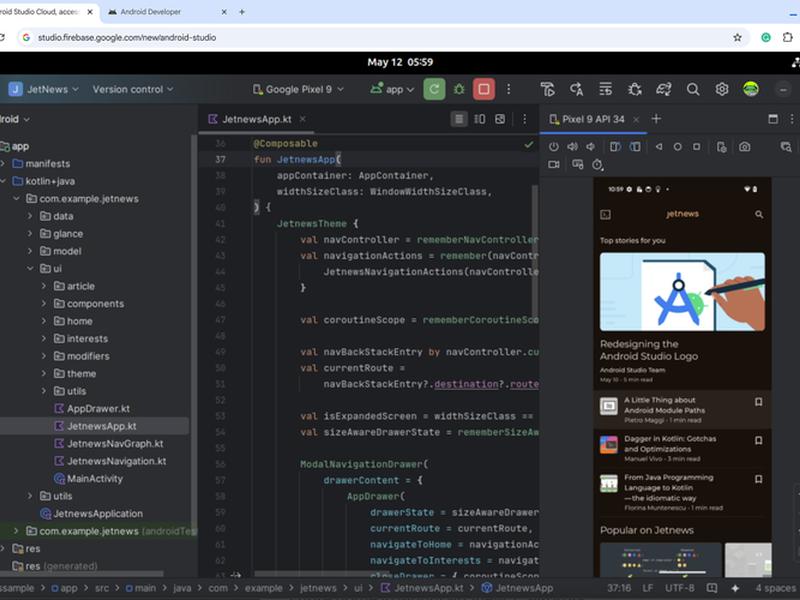Screen dimensions: 800x600
Task: Open MainActivity file in tree
Action: 88,479
